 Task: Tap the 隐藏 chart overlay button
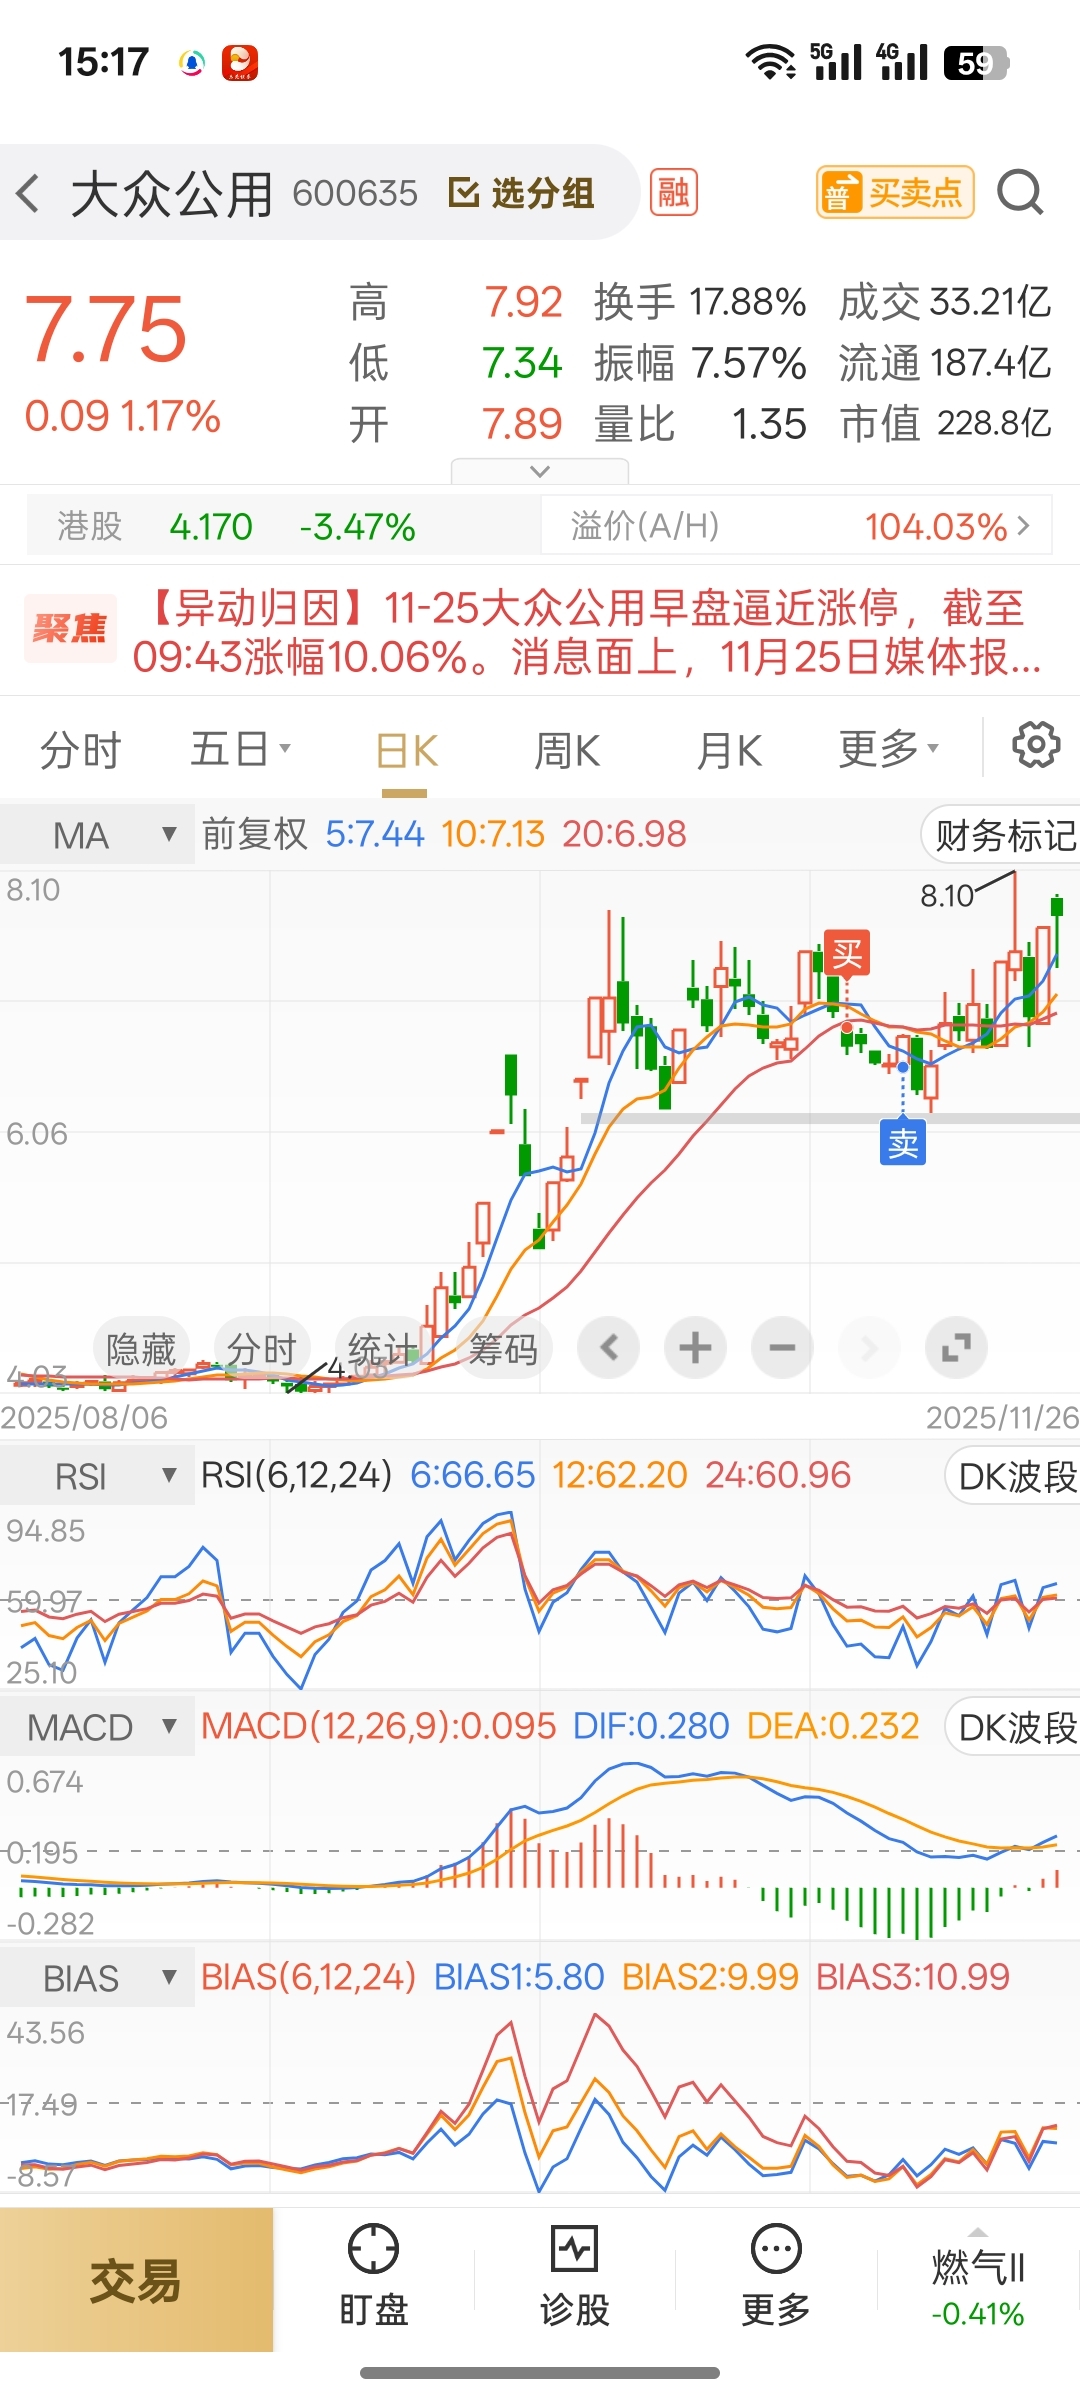click(x=141, y=1349)
